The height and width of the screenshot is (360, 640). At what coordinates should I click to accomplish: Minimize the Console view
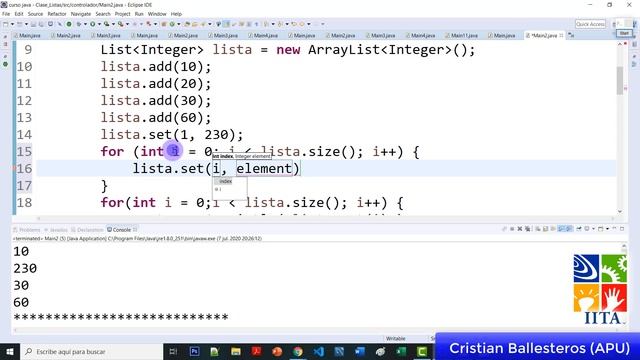614,229
